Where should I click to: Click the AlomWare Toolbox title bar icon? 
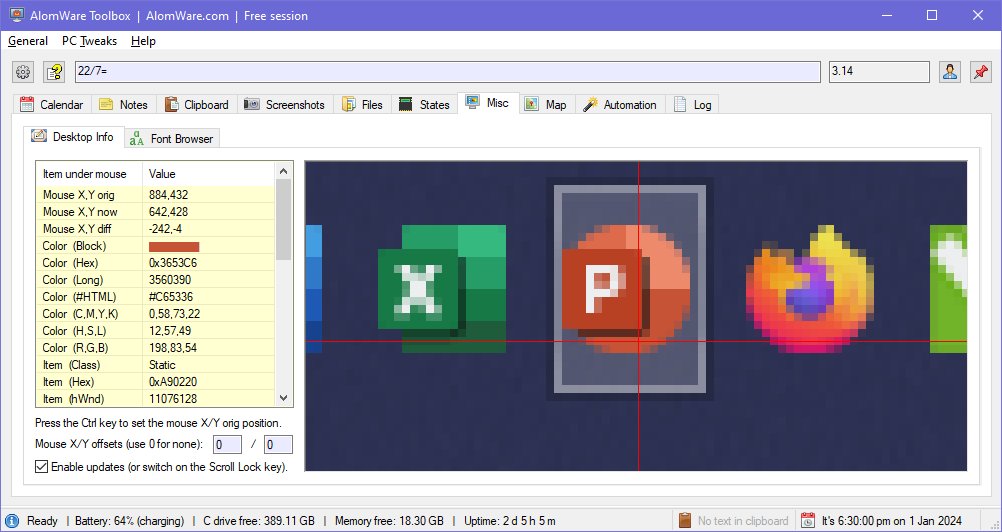pyautogui.click(x=17, y=15)
